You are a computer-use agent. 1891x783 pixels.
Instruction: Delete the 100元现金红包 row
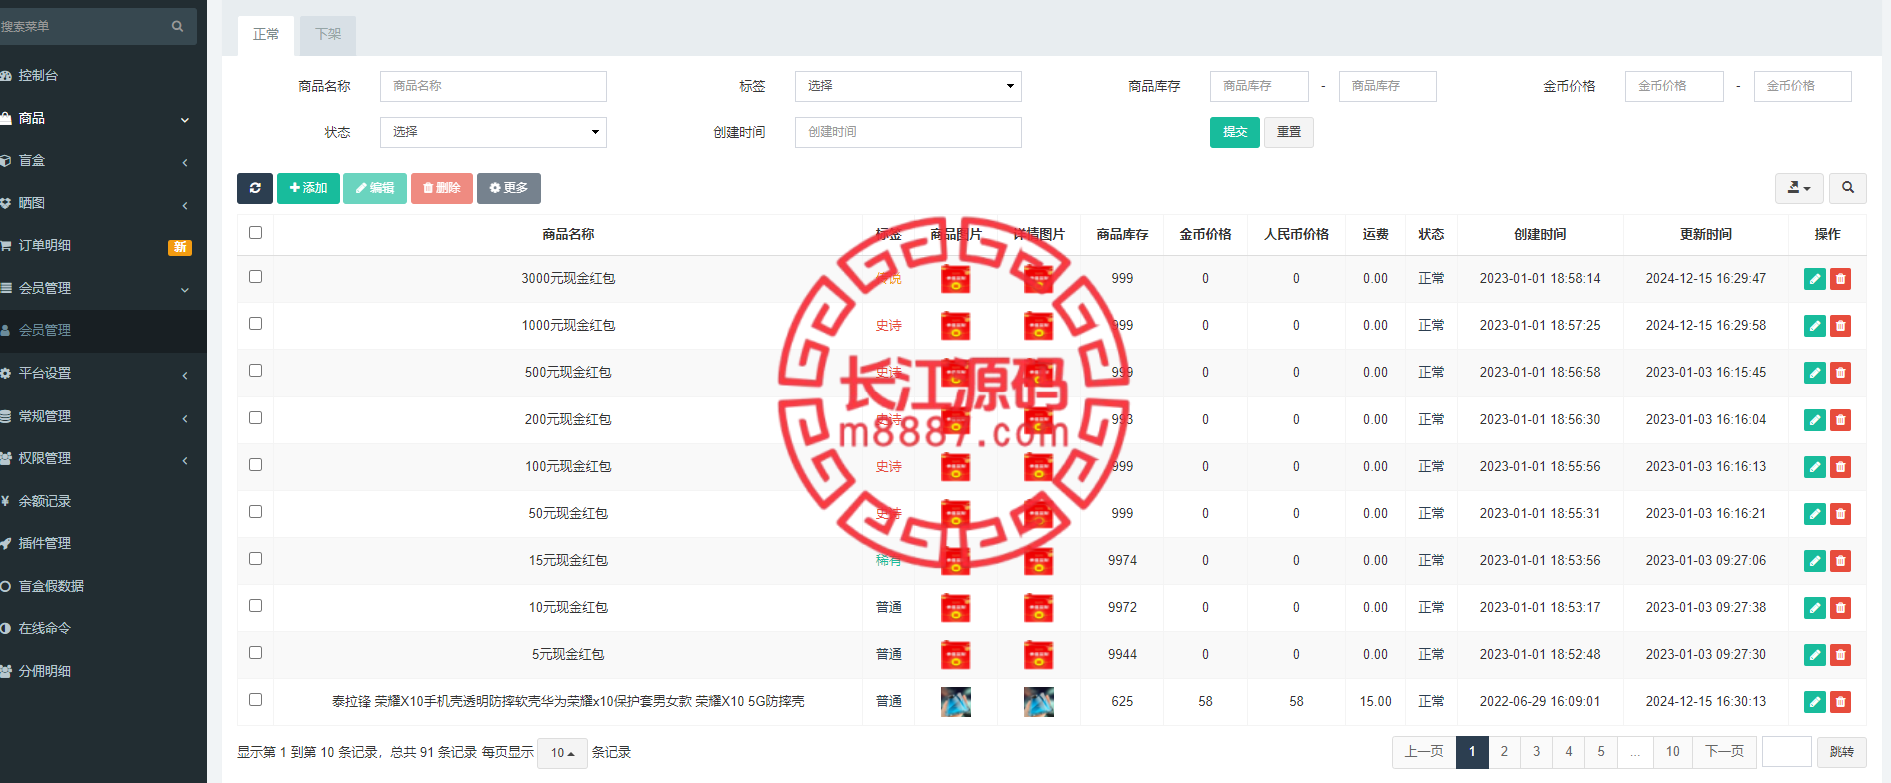1840,467
